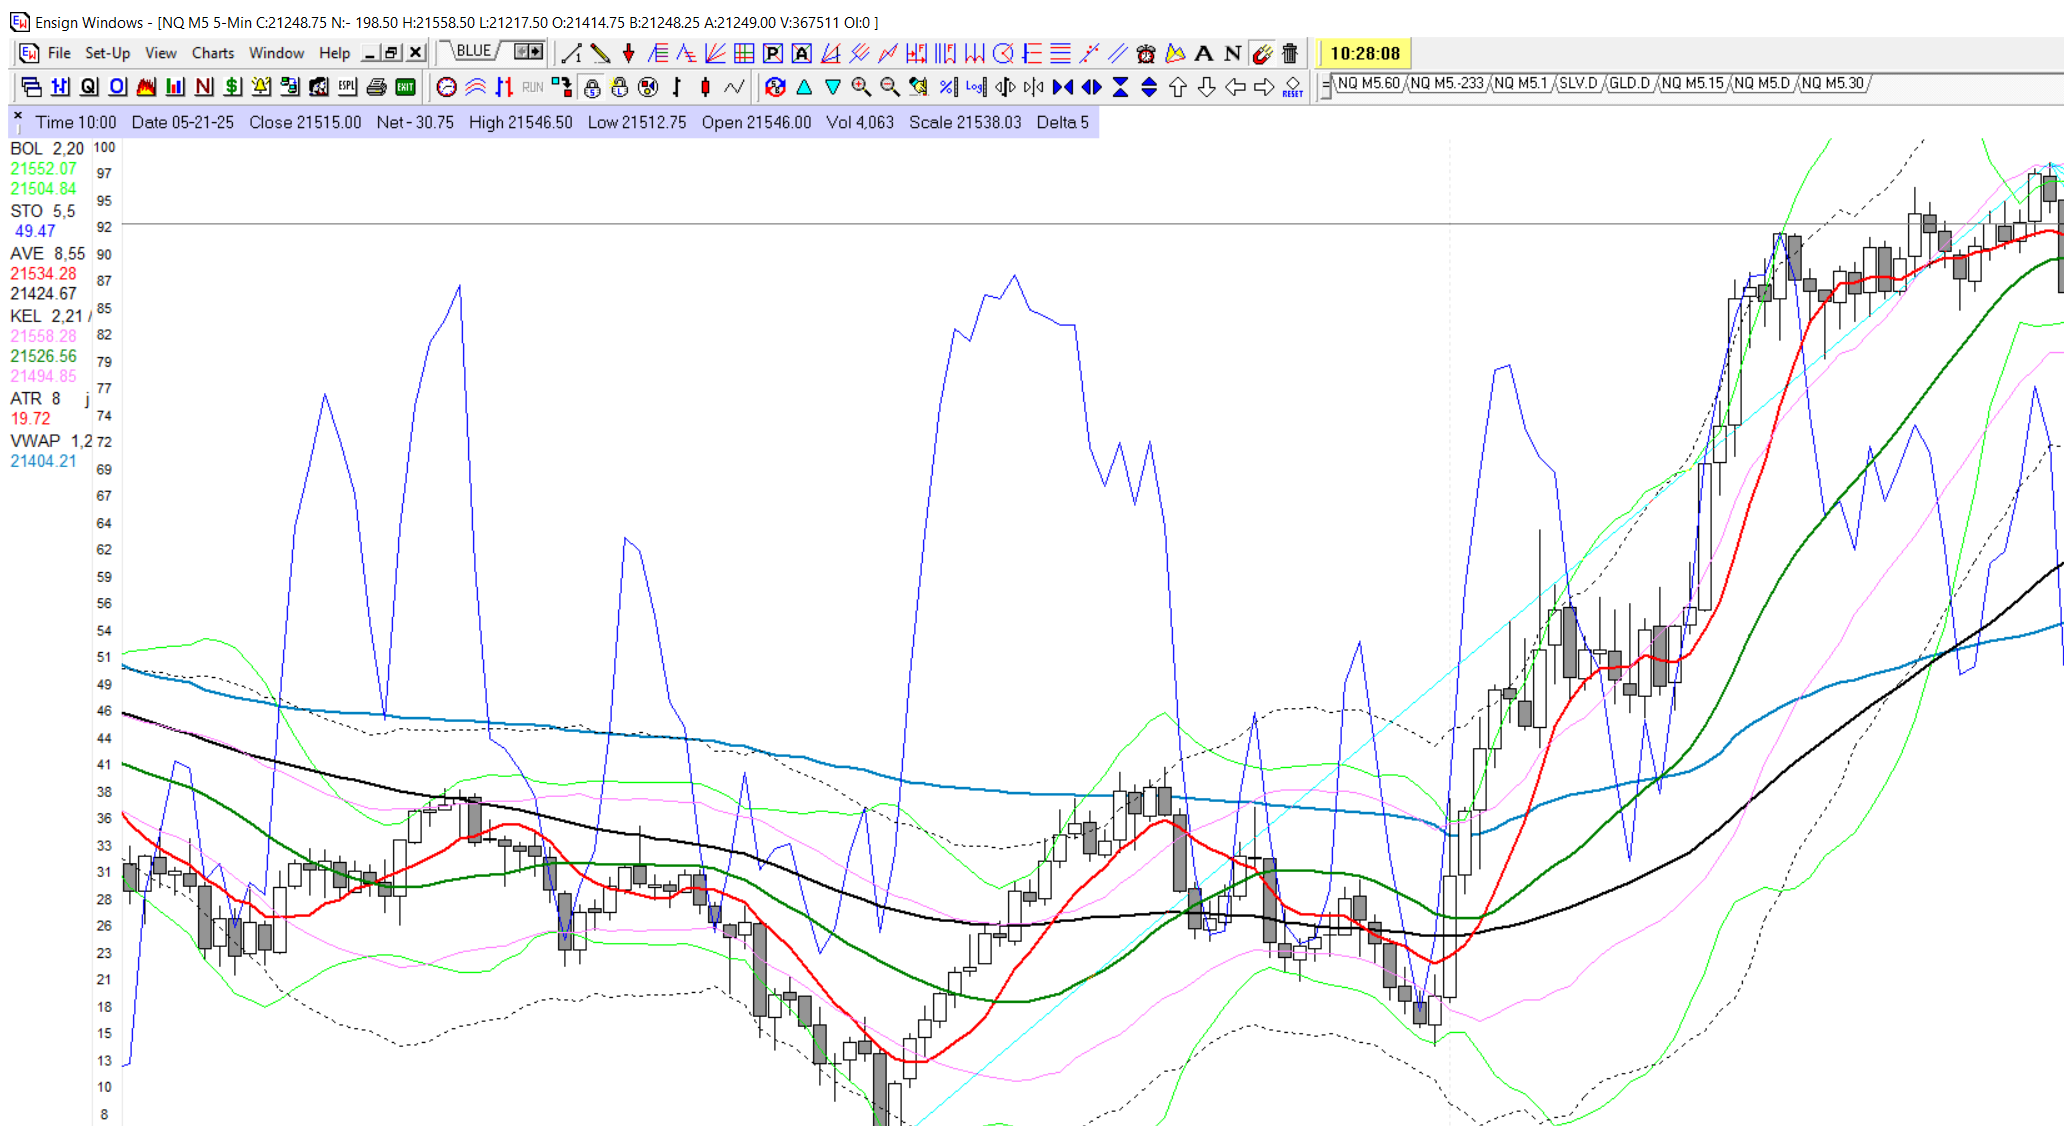
Task: Switch to line chart style icon
Action: [x=734, y=87]
